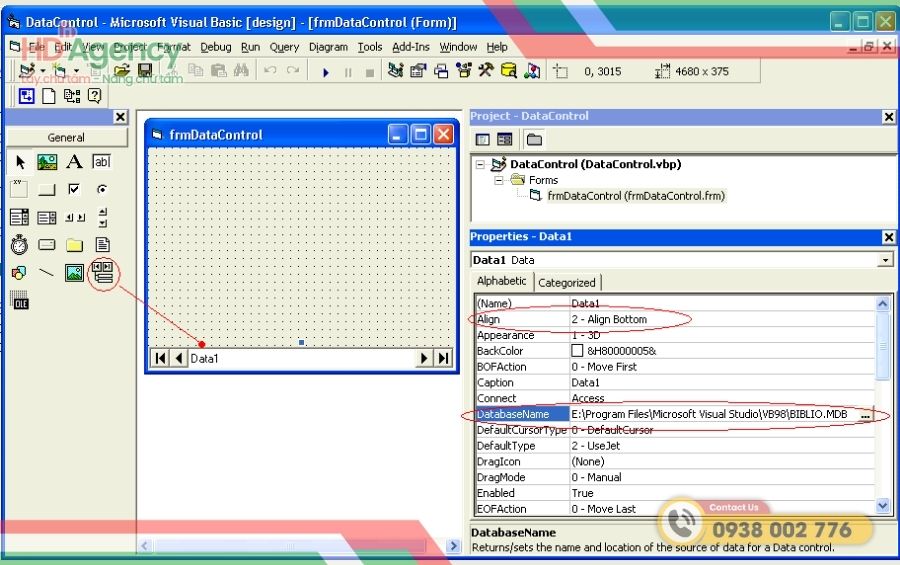Open the Data View Window toolbar icon
The height and width of the screenshot is (565, 900).
[x=509, y=71]
